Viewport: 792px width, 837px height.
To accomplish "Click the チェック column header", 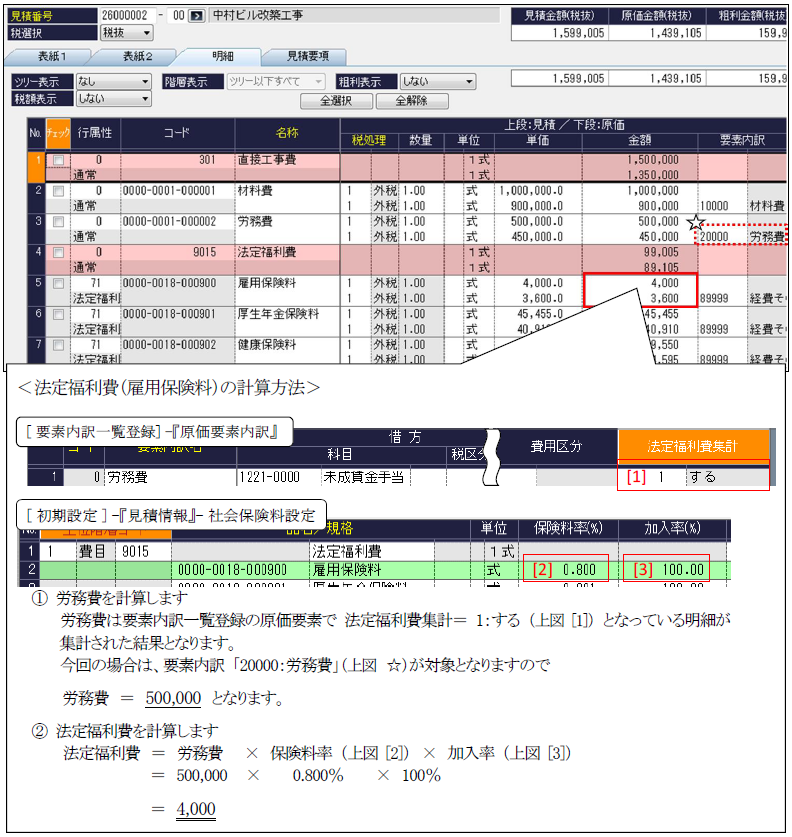I will tap(58, 133).
